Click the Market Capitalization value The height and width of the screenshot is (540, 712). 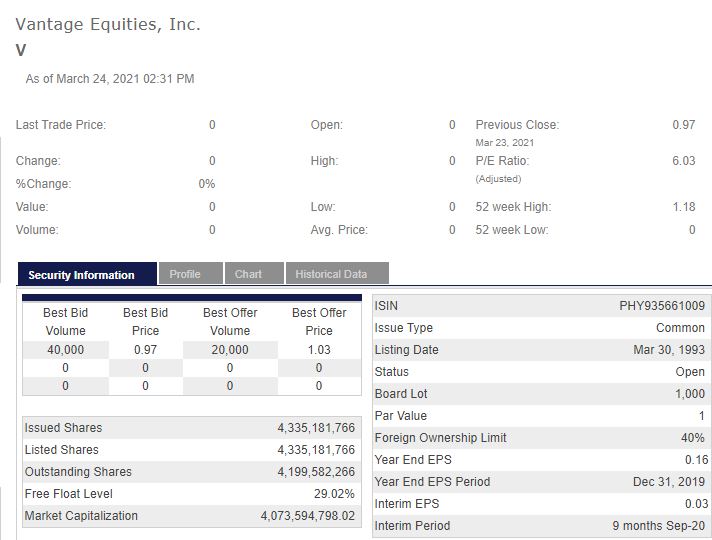tap(308, 515)
